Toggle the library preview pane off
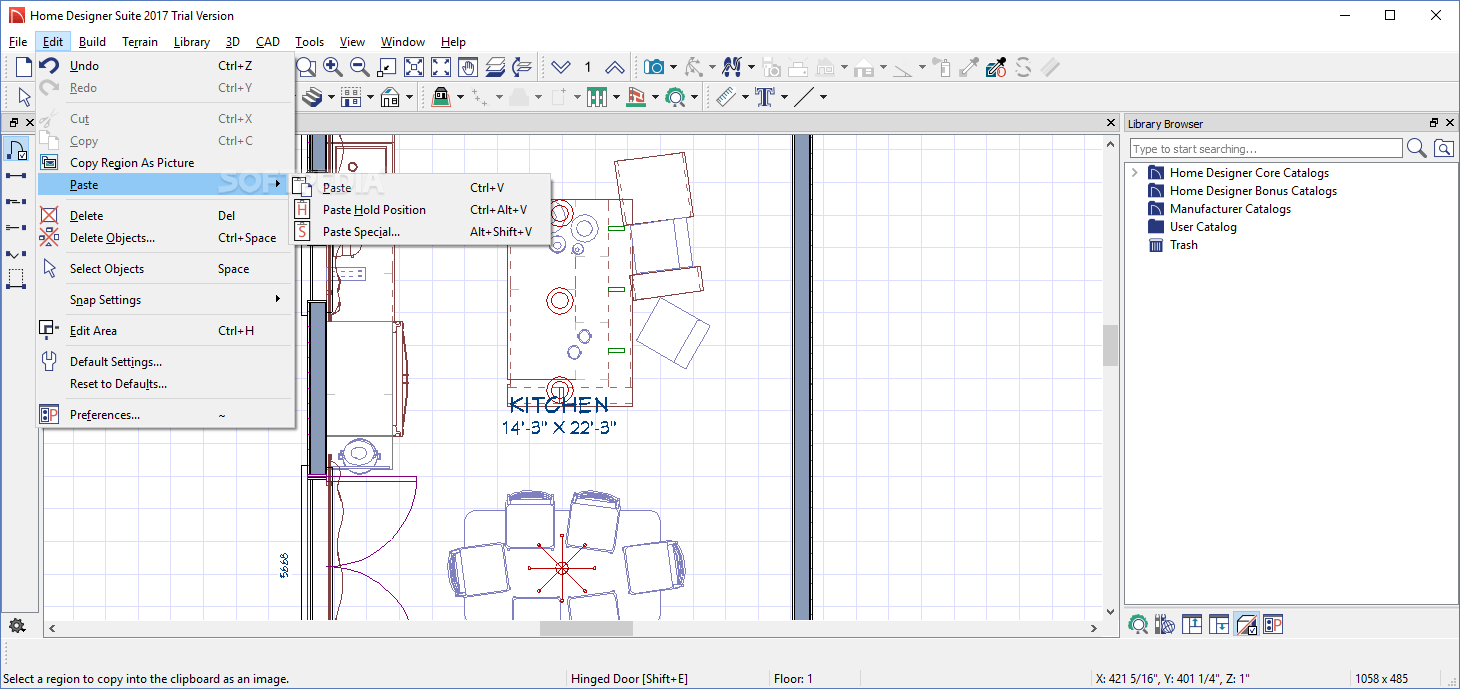 click(1246, 624)
